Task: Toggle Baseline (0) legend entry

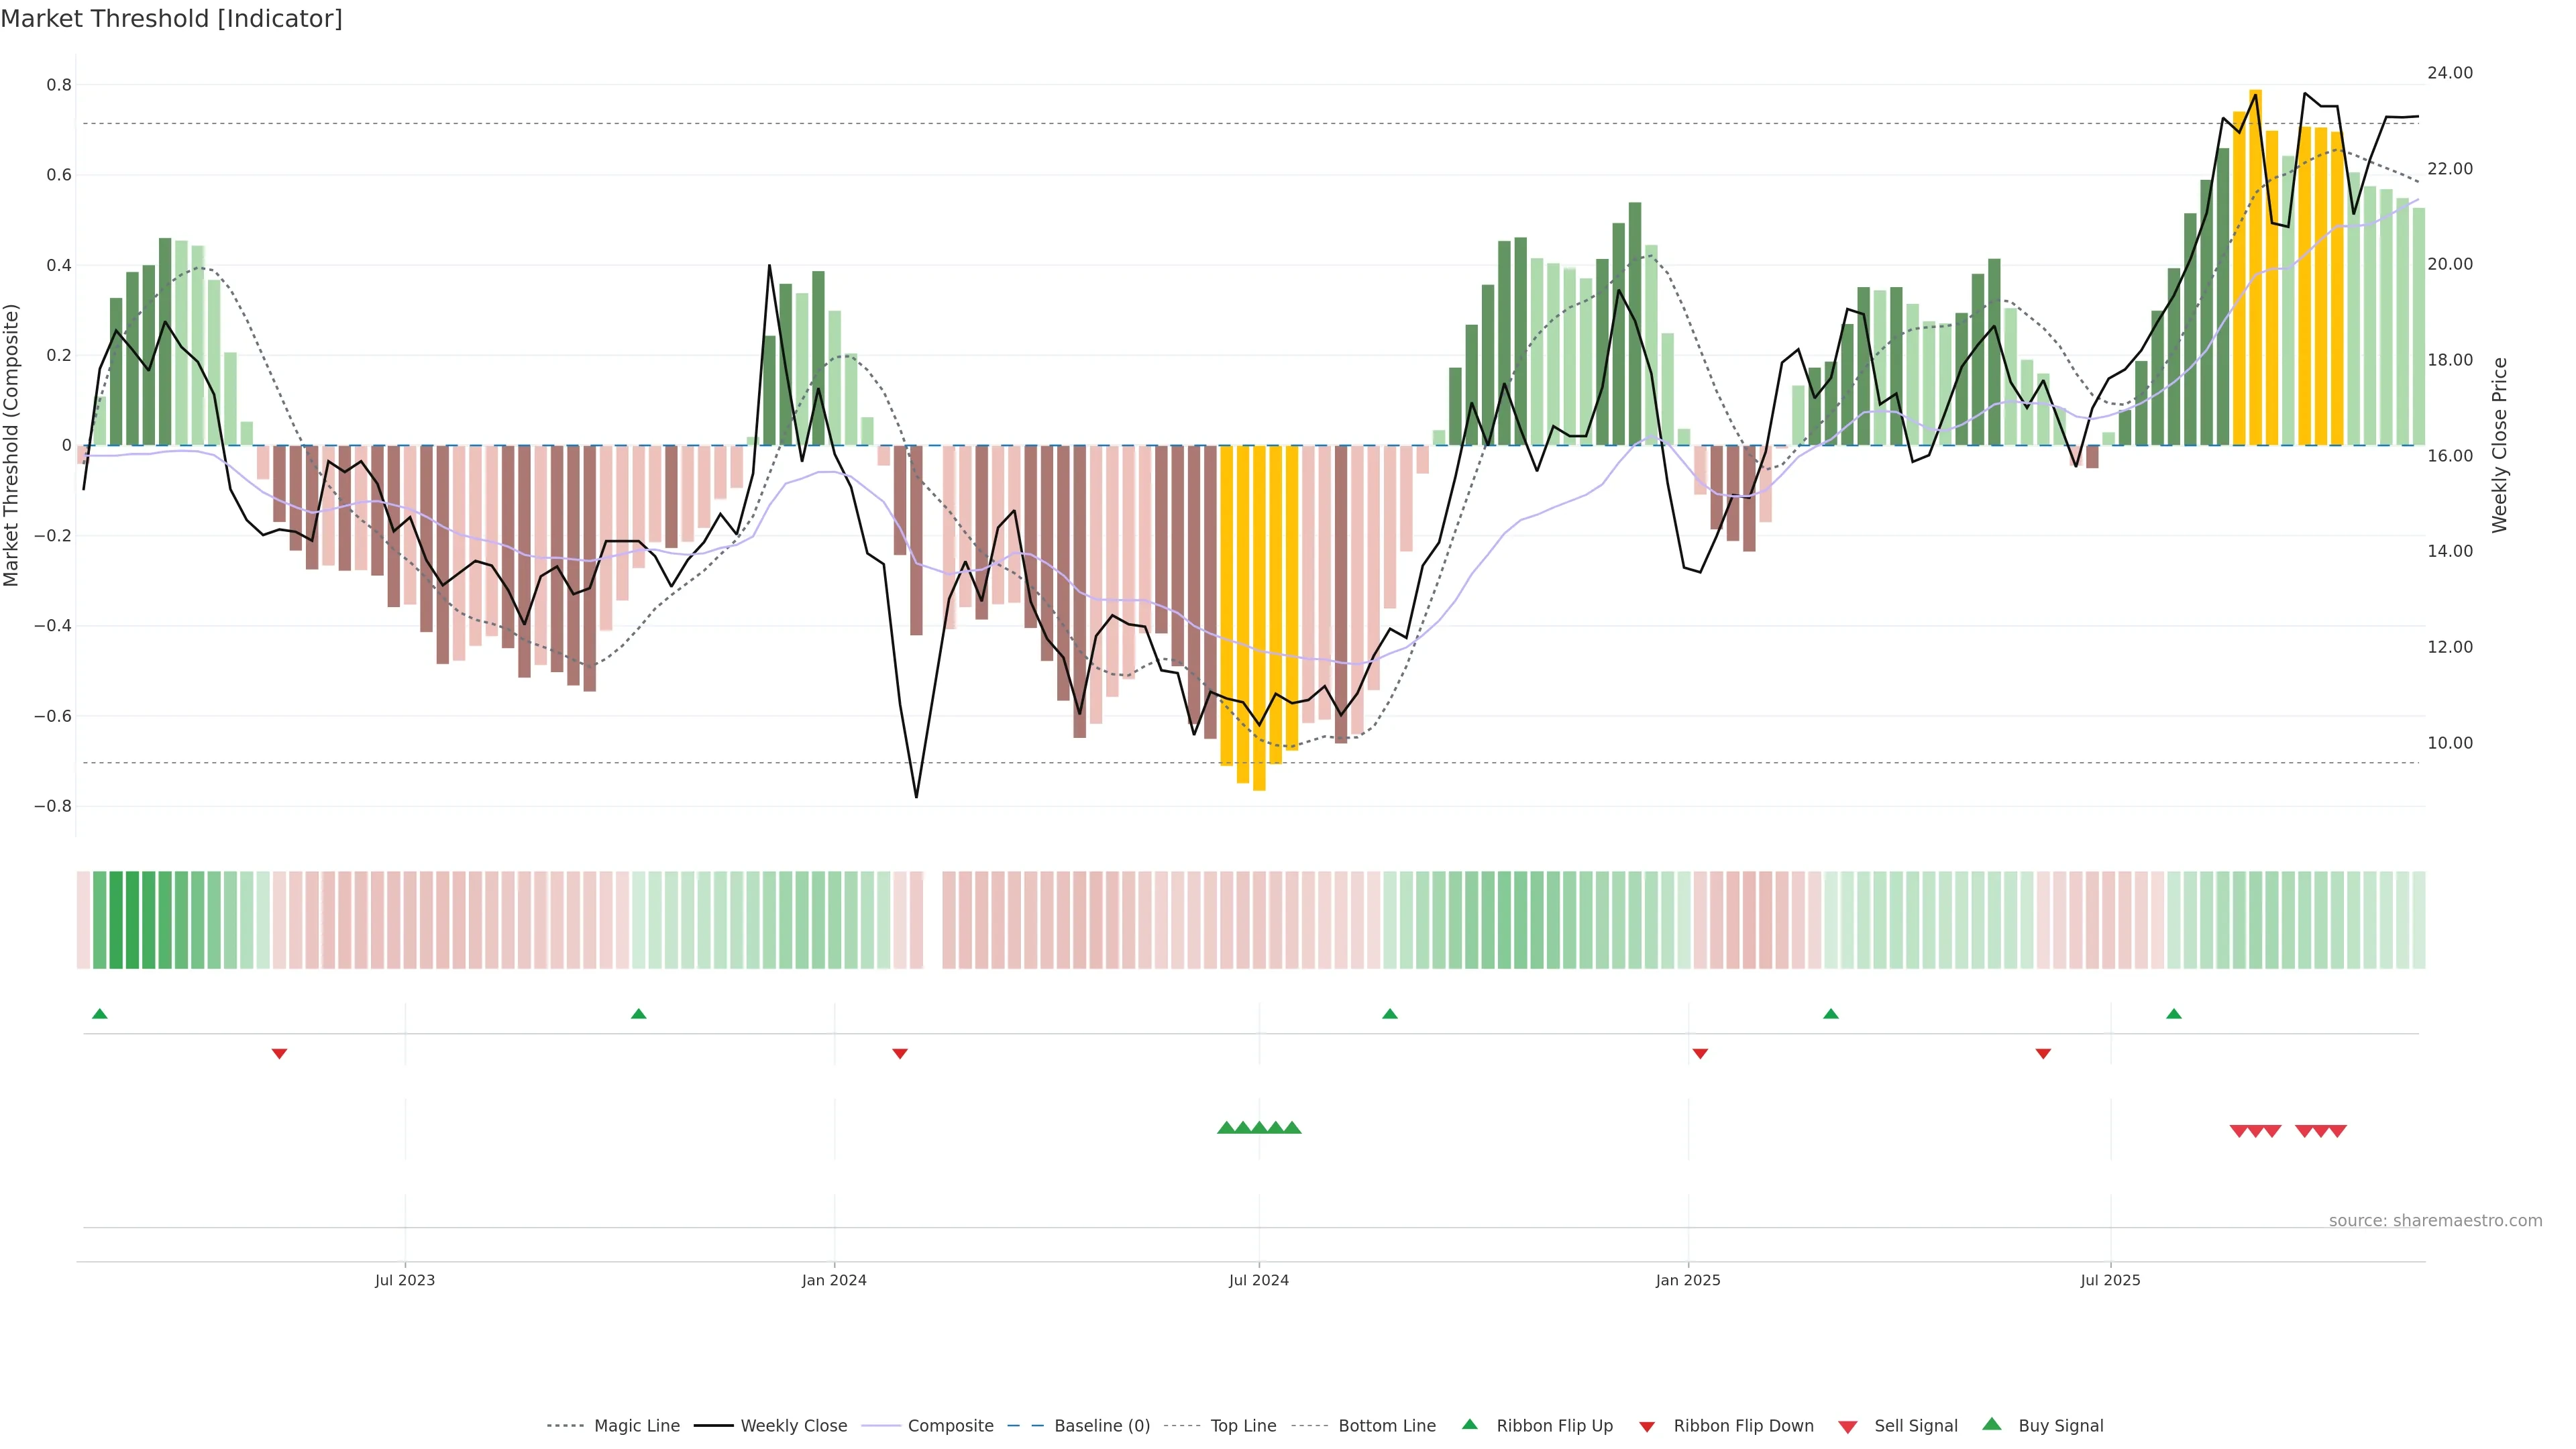Action: click(x=1101, y=1425)
